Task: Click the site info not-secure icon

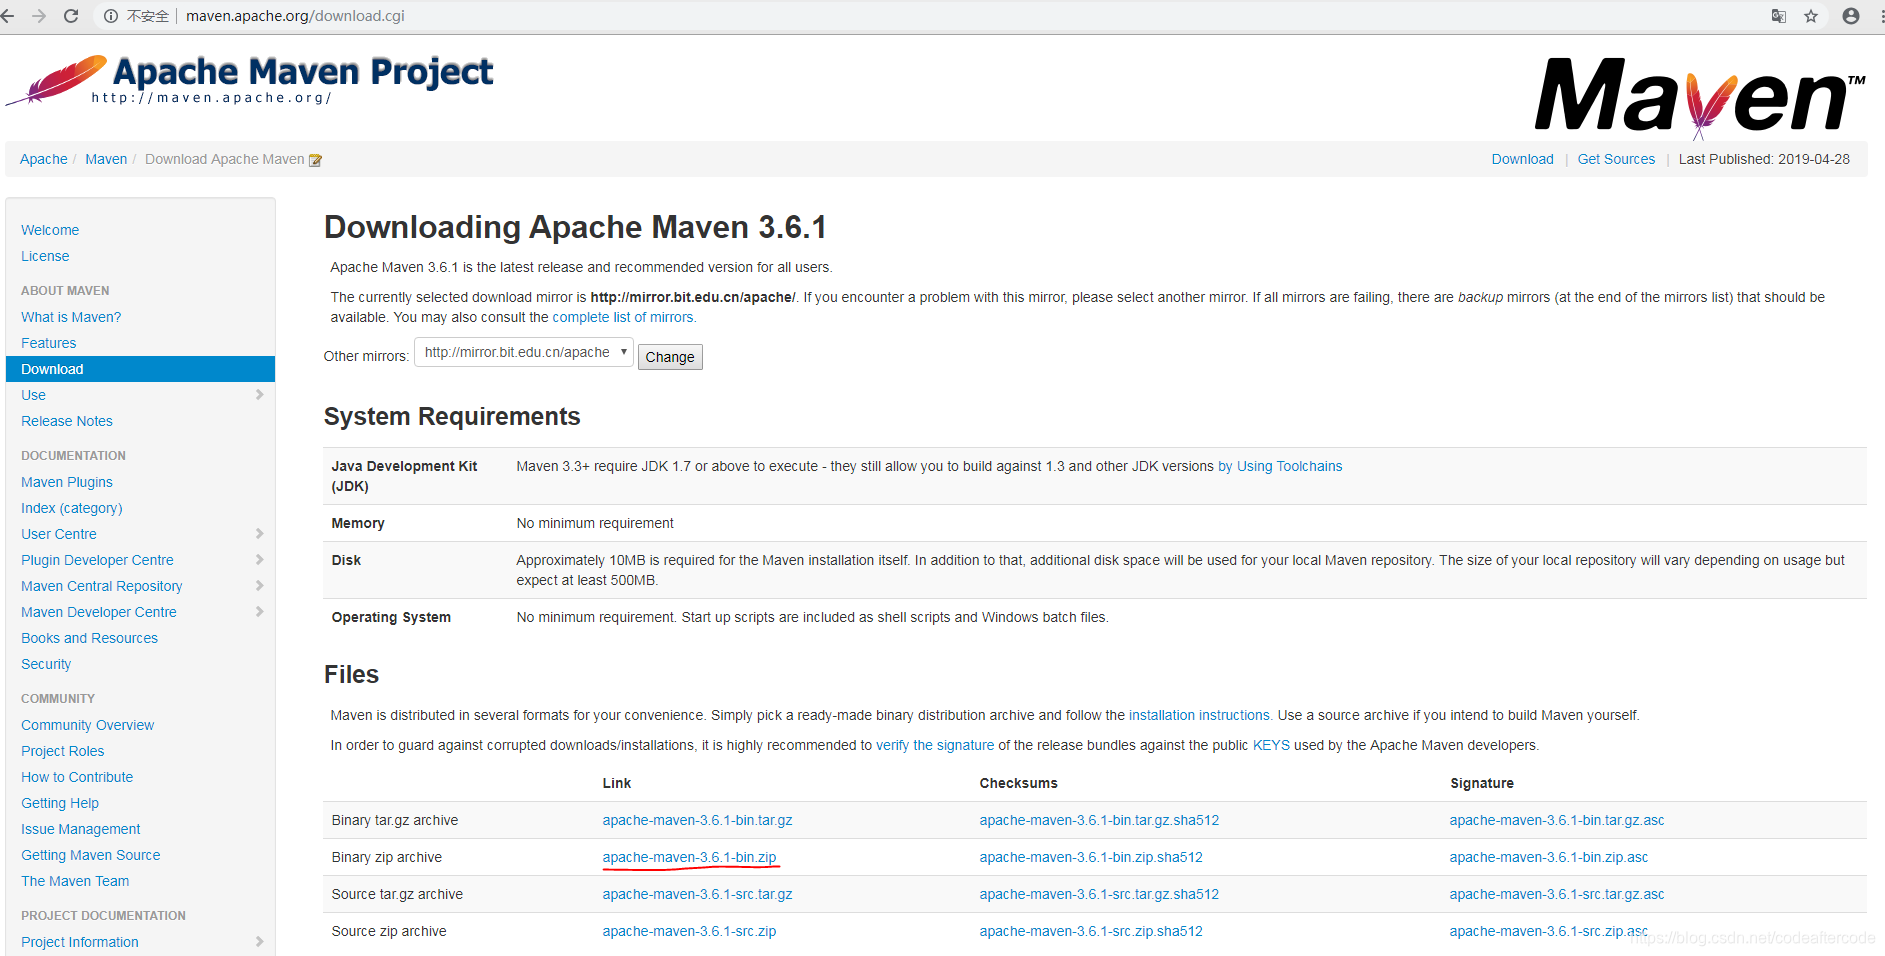Action: click(x=111, y=16)
